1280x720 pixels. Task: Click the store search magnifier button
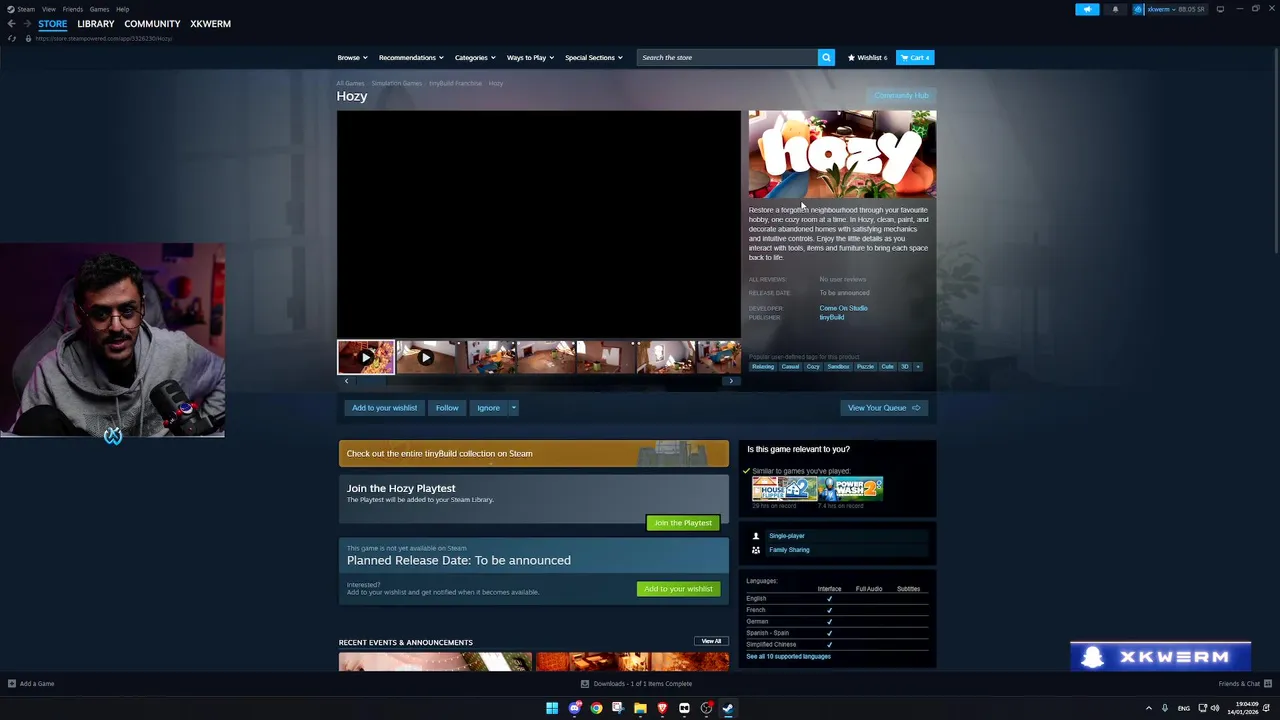point(826,57)
